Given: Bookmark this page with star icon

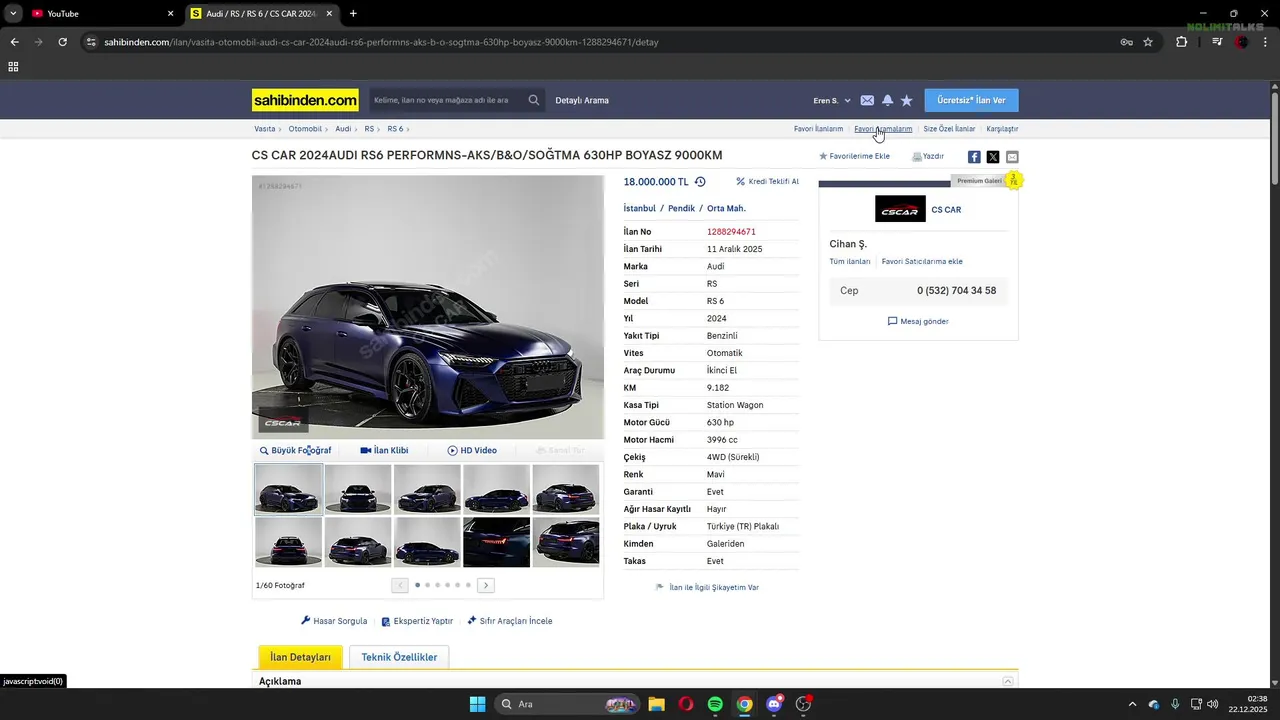Looking at the screenshot, I should coord(1148,42).
